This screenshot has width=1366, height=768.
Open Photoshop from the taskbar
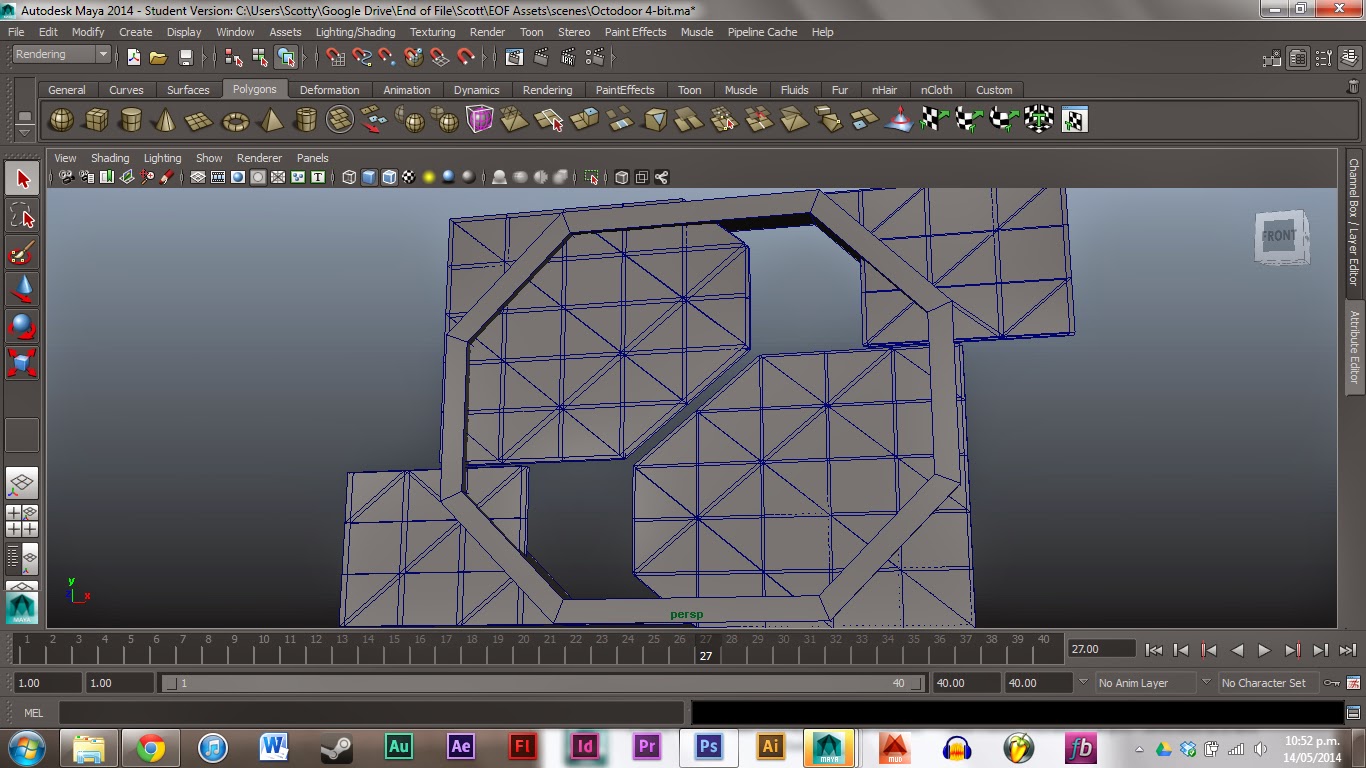(x=709, y=746)
